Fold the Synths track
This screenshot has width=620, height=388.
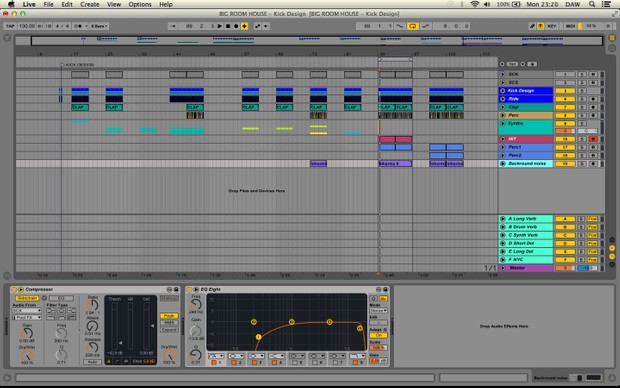(503, 124)
